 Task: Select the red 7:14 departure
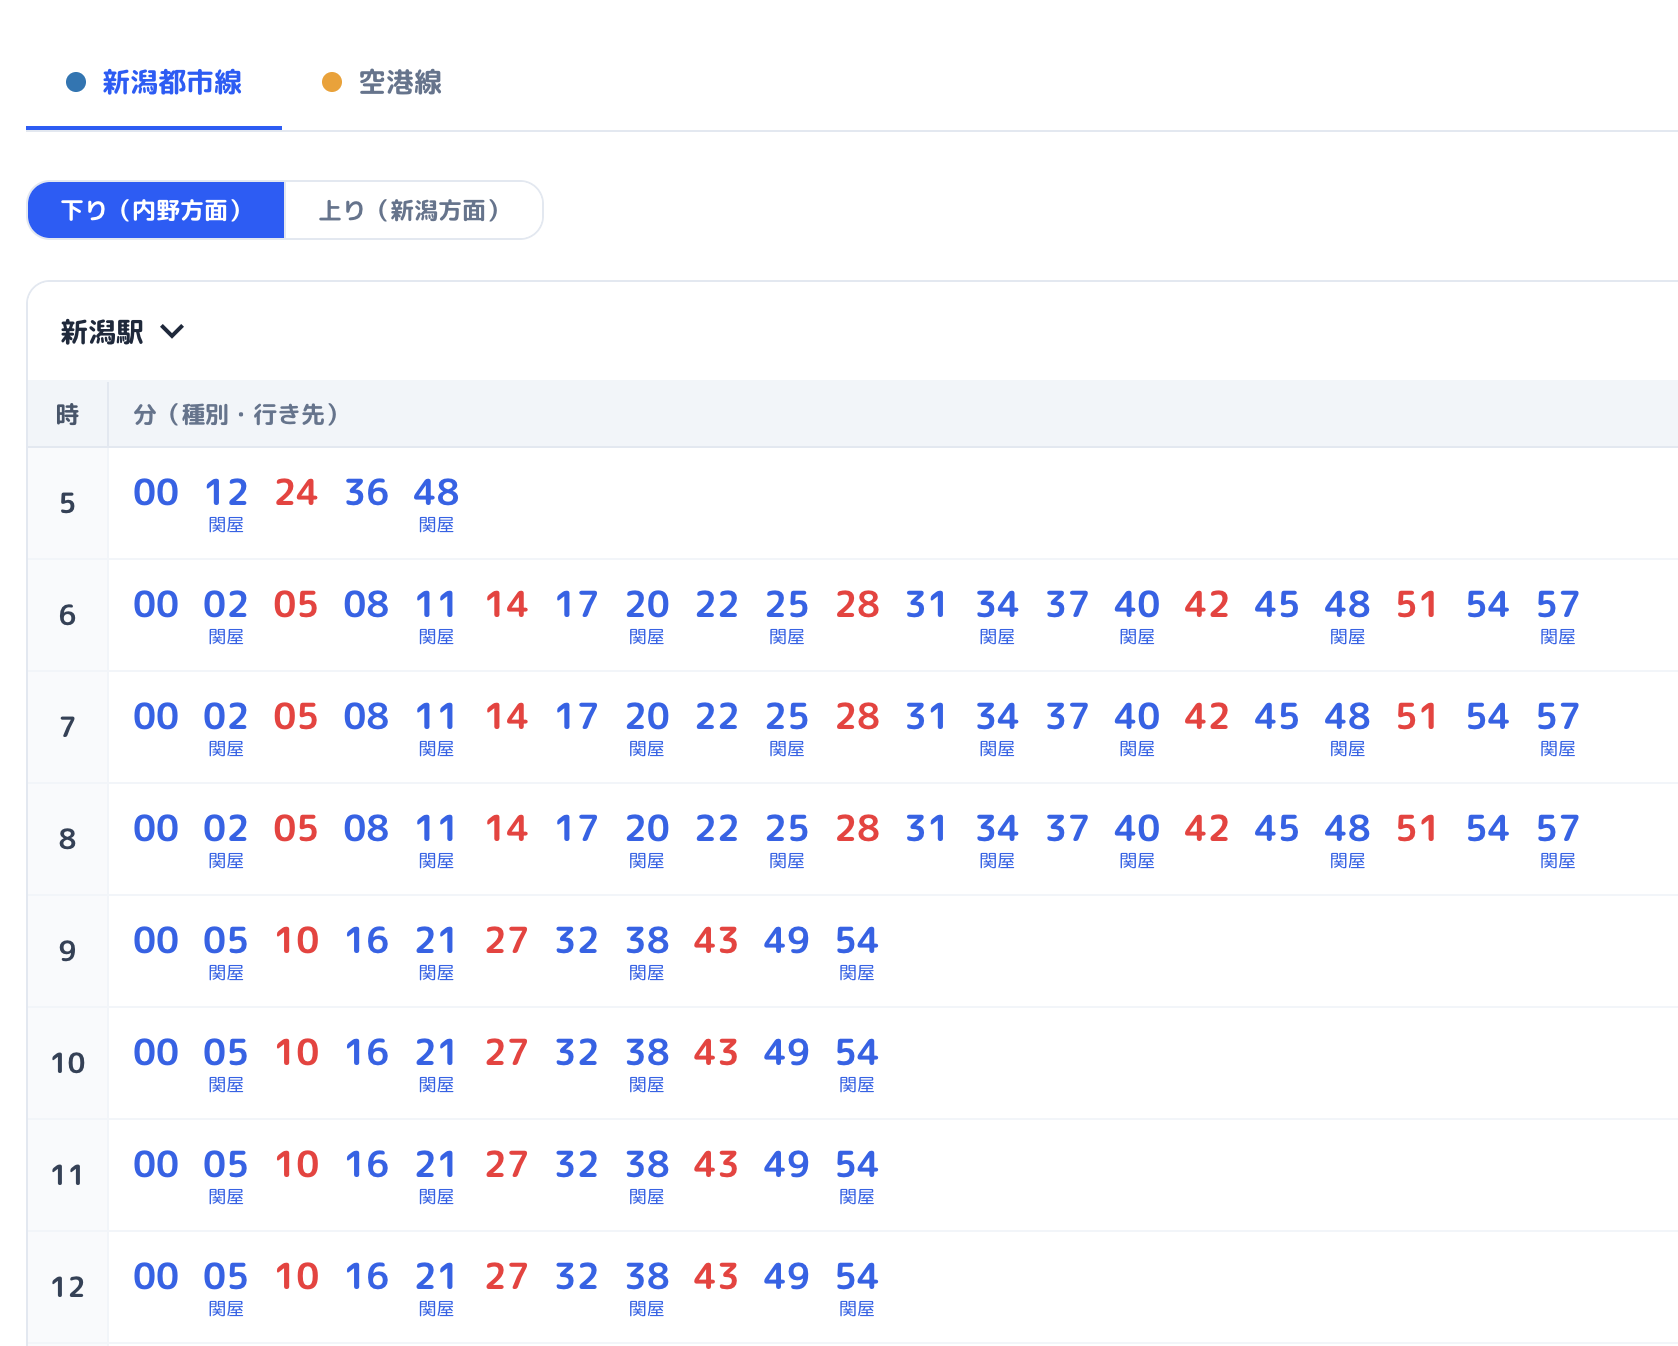click(507, 716)
